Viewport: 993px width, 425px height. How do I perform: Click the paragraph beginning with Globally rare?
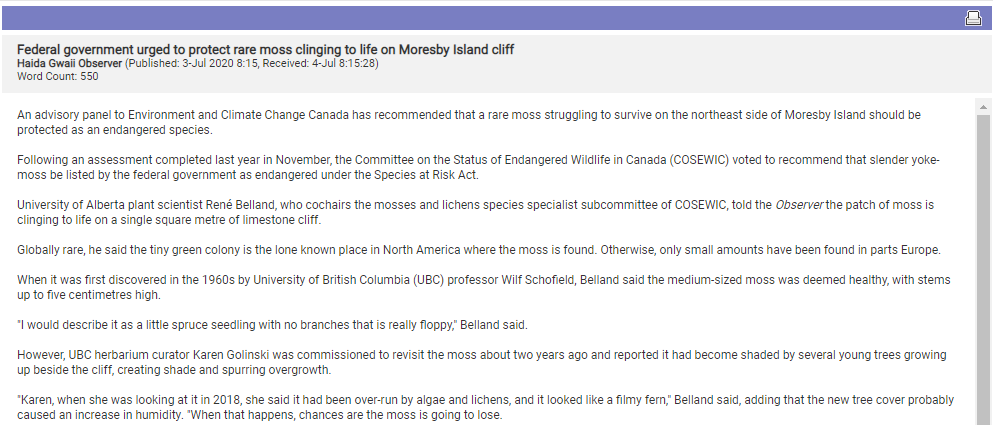coord(479,250)
